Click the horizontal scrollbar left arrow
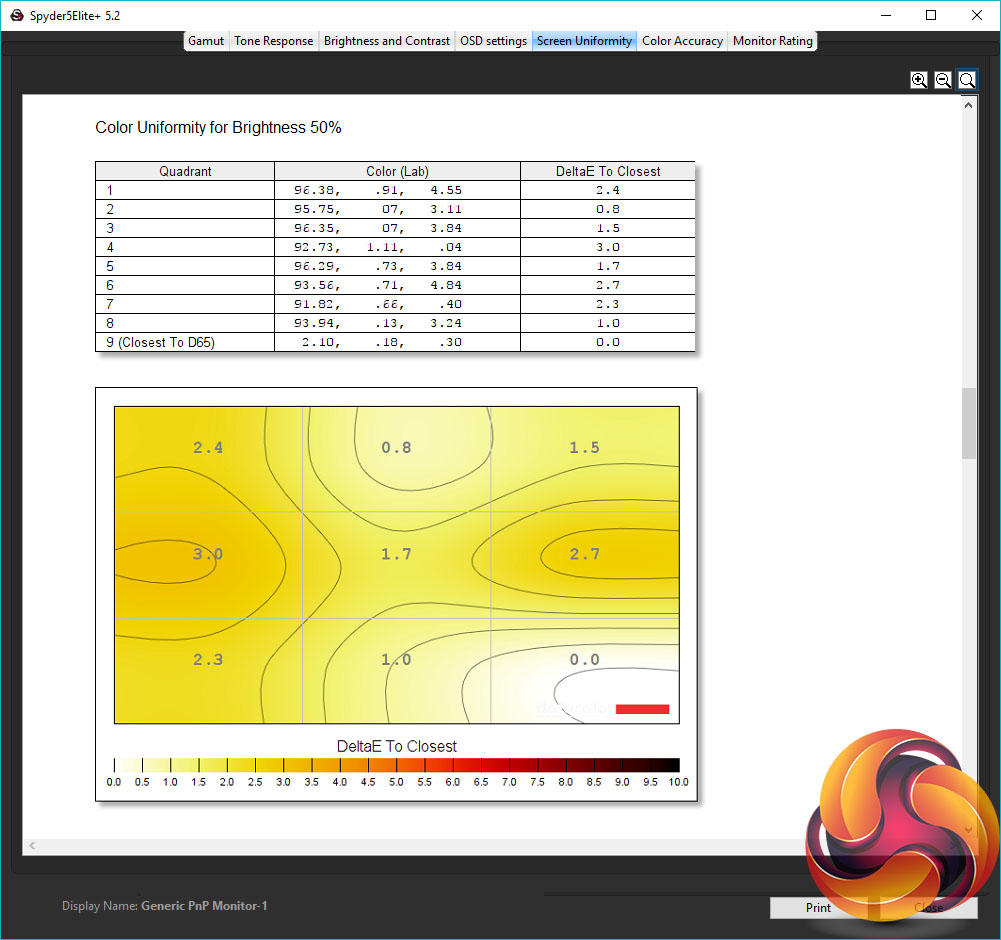The image size is (1001, 940). point(32,845)
